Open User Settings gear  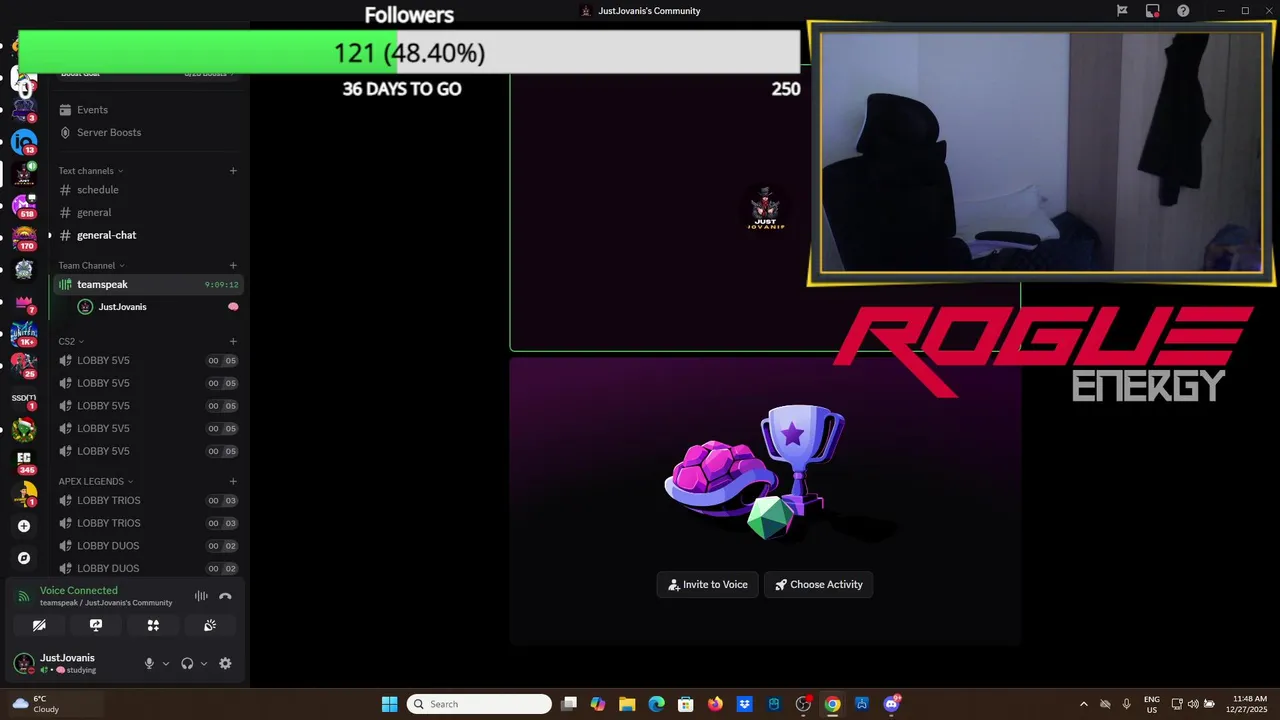(x=225, y=663)
